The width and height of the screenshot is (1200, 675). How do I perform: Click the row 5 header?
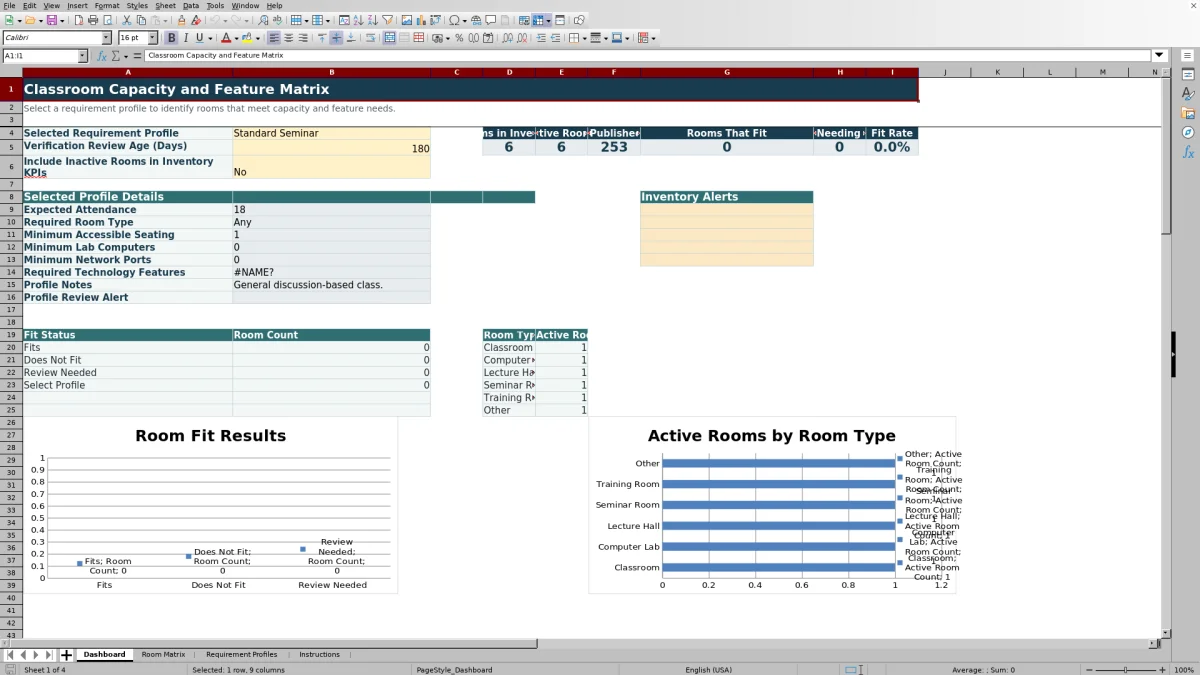click(x=11, y=146)
